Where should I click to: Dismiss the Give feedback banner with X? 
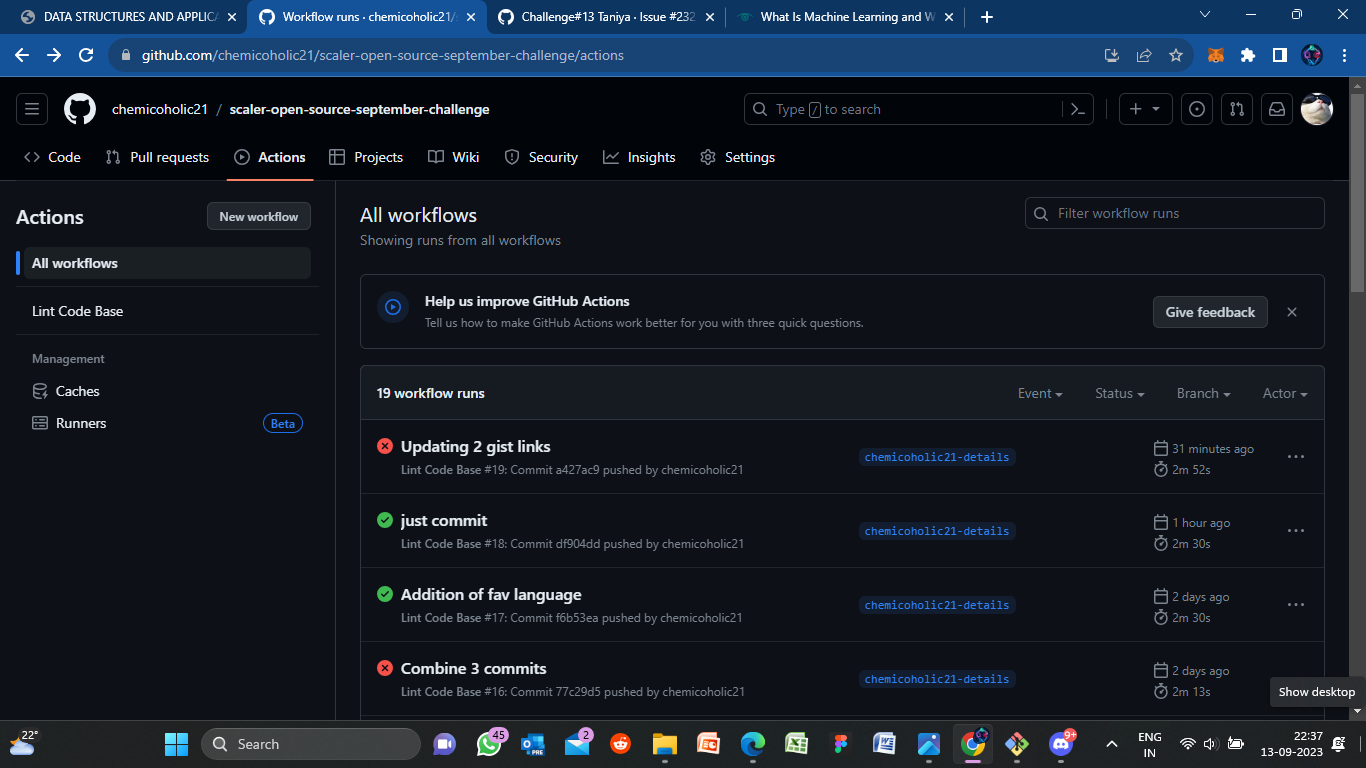tap(1291, 312)
